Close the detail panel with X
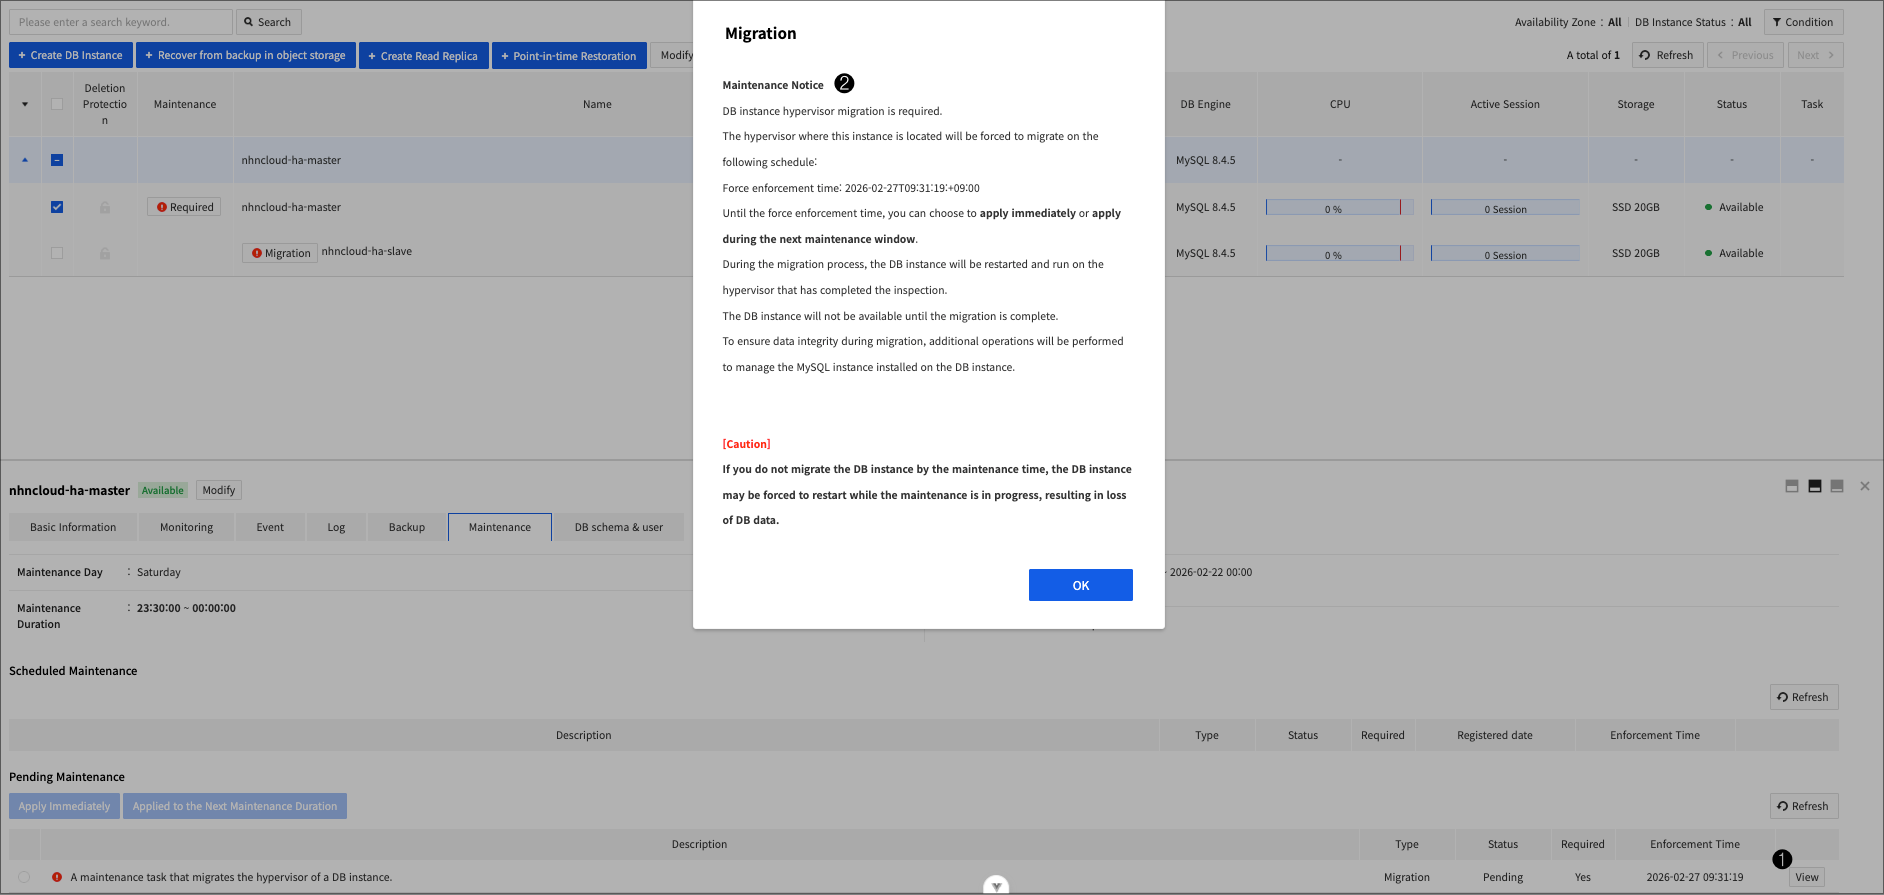Screen dimensions: 1884x895 [1865, 486]
